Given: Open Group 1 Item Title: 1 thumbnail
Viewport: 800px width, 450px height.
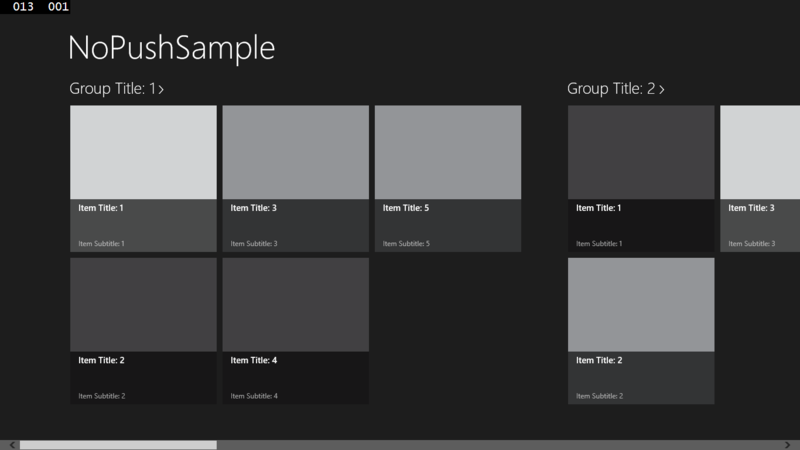Looking at the screenshot, I should [143, 152].
